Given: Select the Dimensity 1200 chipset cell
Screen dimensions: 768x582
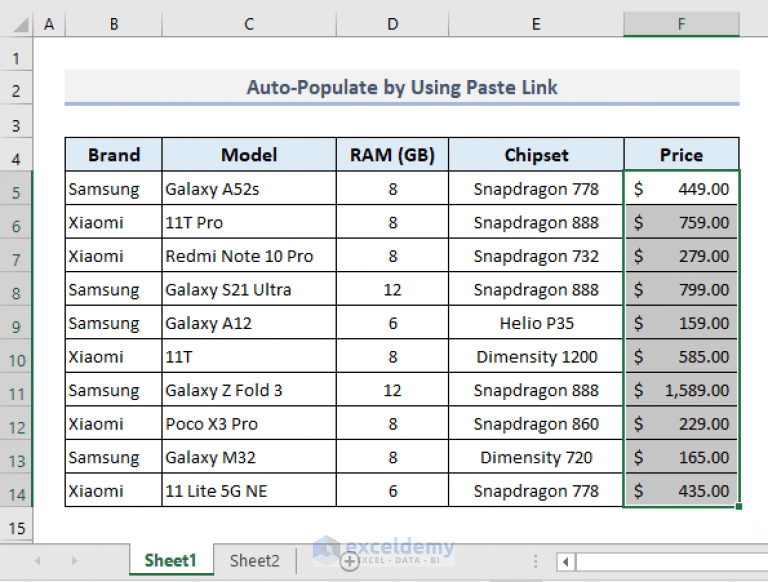Looking at the screenshot, I should tap(536, 357).
